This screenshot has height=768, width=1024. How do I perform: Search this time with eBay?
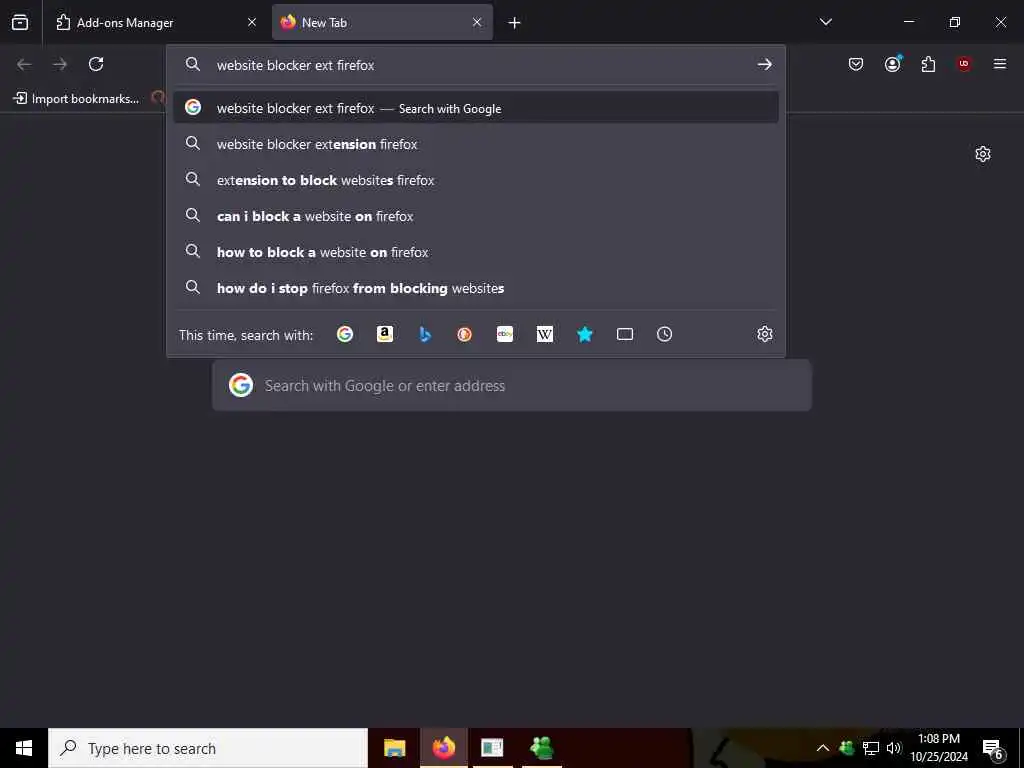[505, 334]
